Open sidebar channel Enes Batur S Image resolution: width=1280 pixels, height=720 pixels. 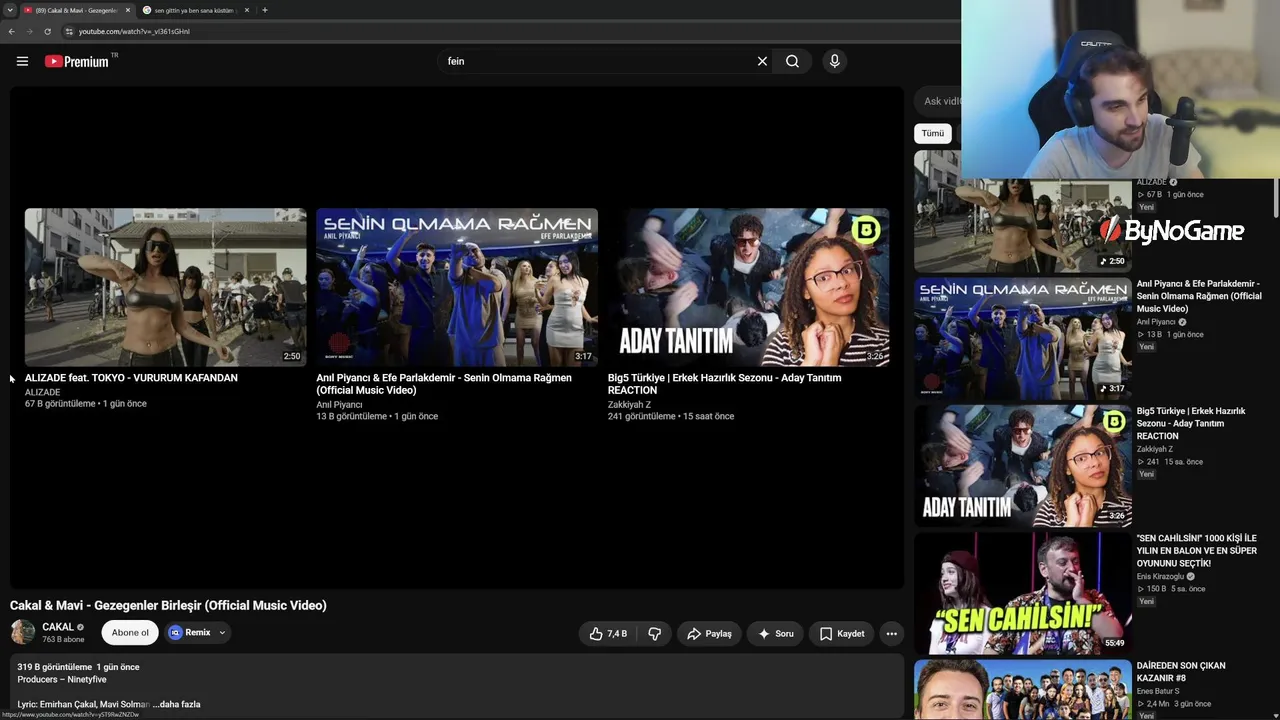tap(1158, 691)
